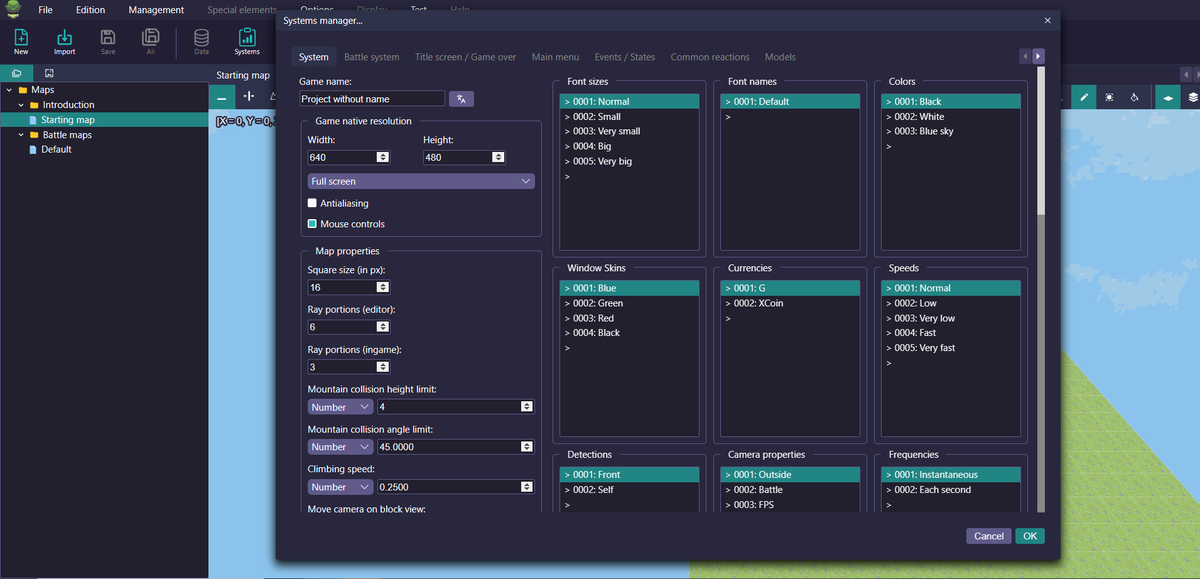Select frequency '0002: Each second'
The image size is (1200, 579).
[951, 490]
